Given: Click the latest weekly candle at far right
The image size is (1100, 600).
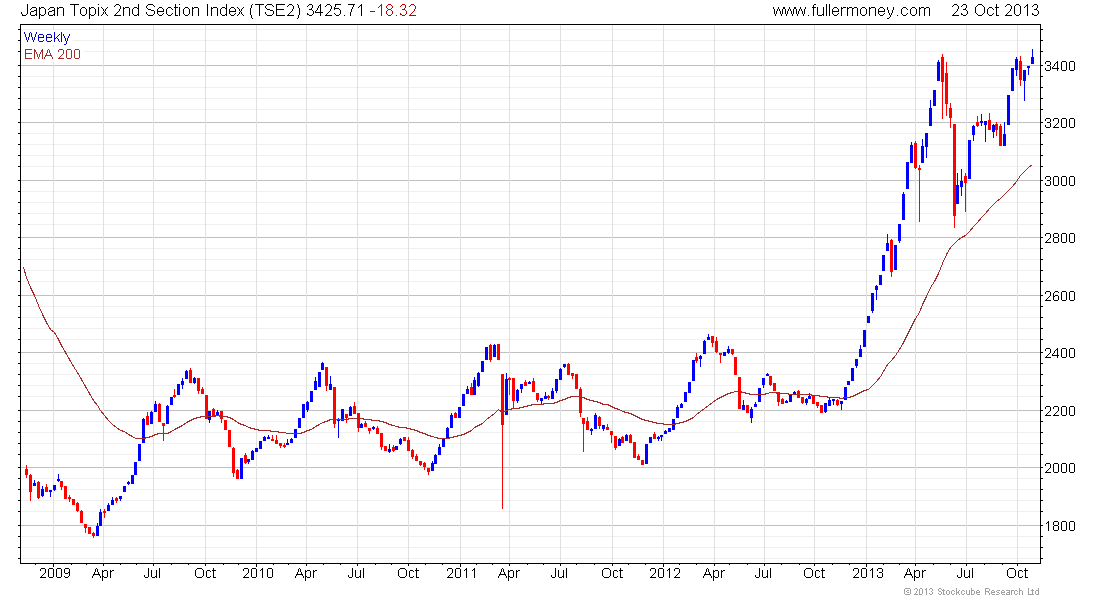Looking at the screenshot, I should [x=1032, y=58].
